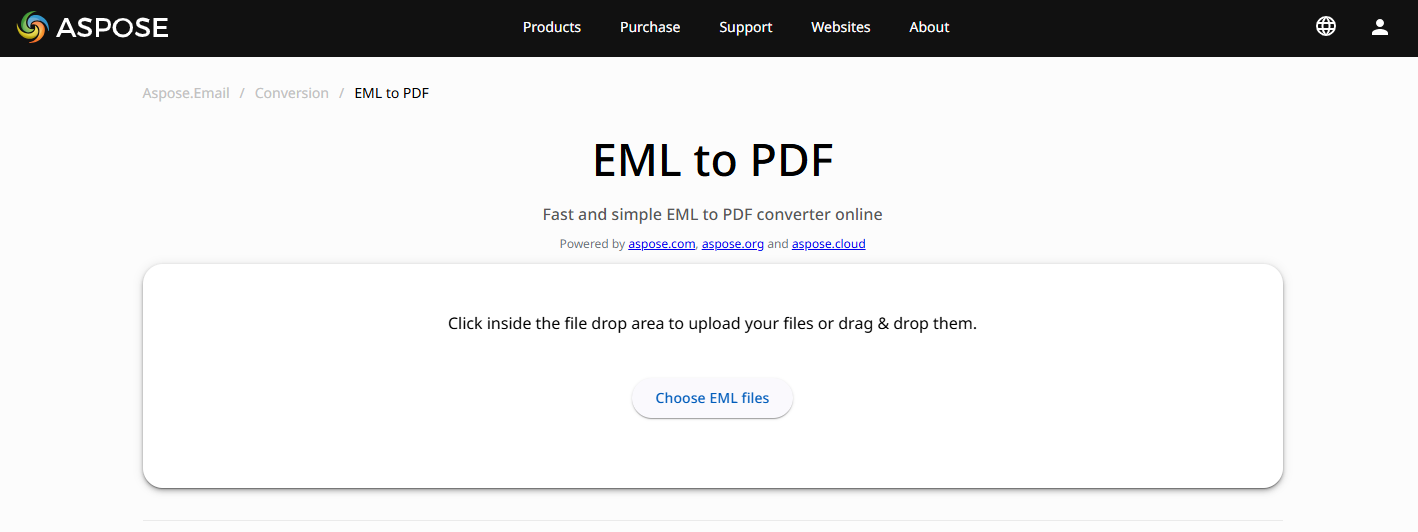The height and width of the screenshot is (532, 1418).
Task: Click the large EML to PDF heading
Action: pyautogui.click(x=713, y=160)
